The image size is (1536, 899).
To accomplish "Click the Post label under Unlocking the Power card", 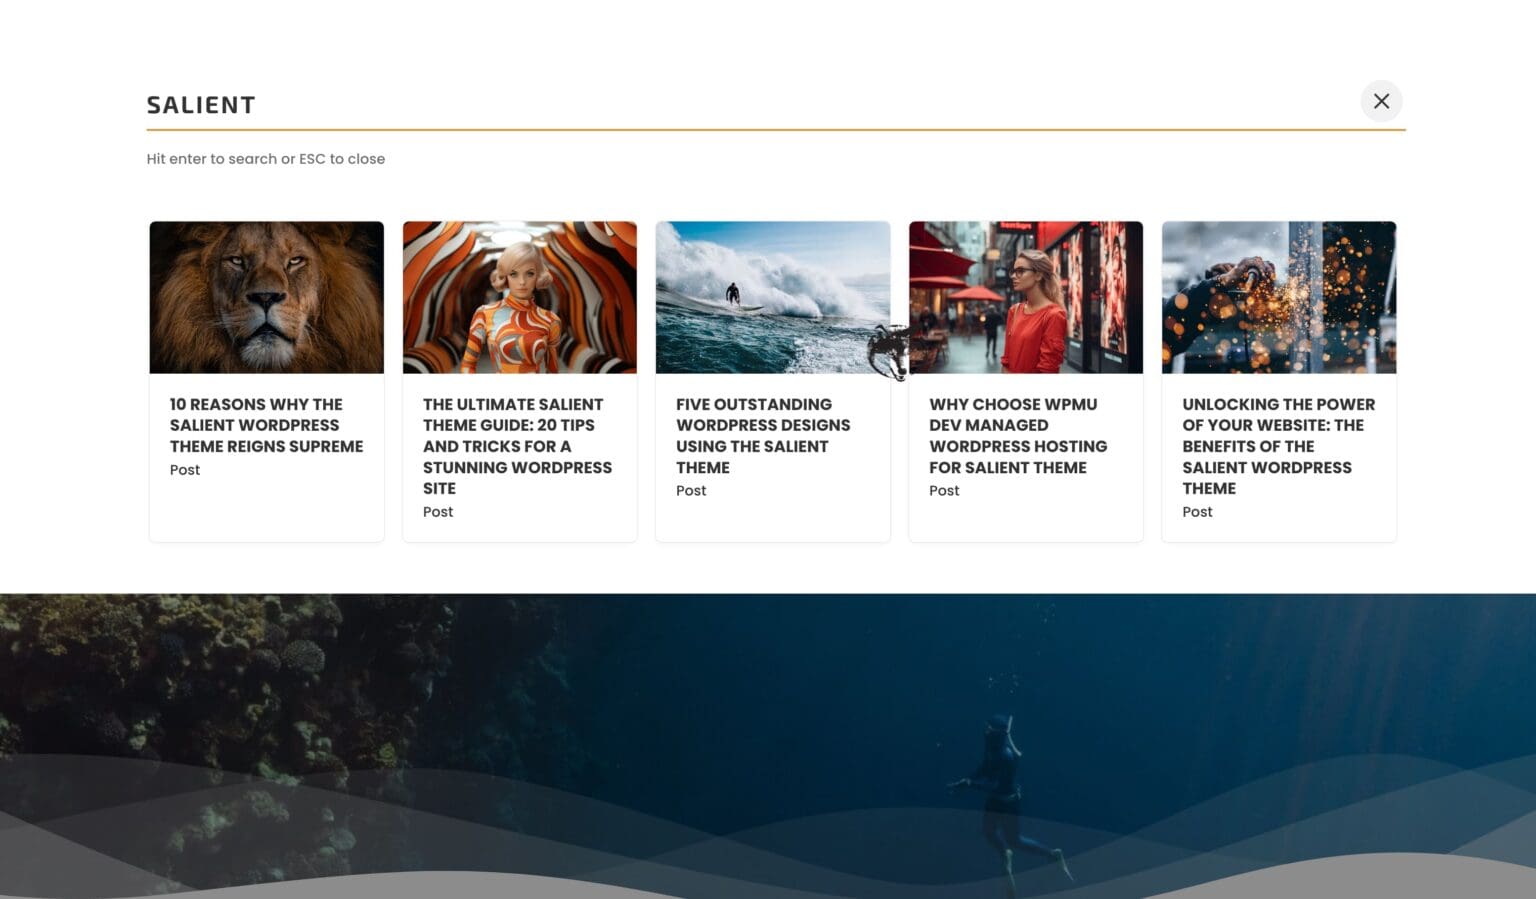I will coord(1196,512).
